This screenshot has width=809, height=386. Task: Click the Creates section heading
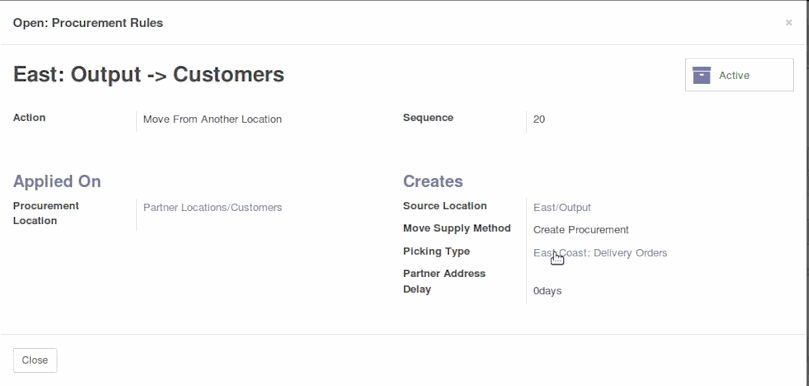pyautogui.click(x=433, y=181)
